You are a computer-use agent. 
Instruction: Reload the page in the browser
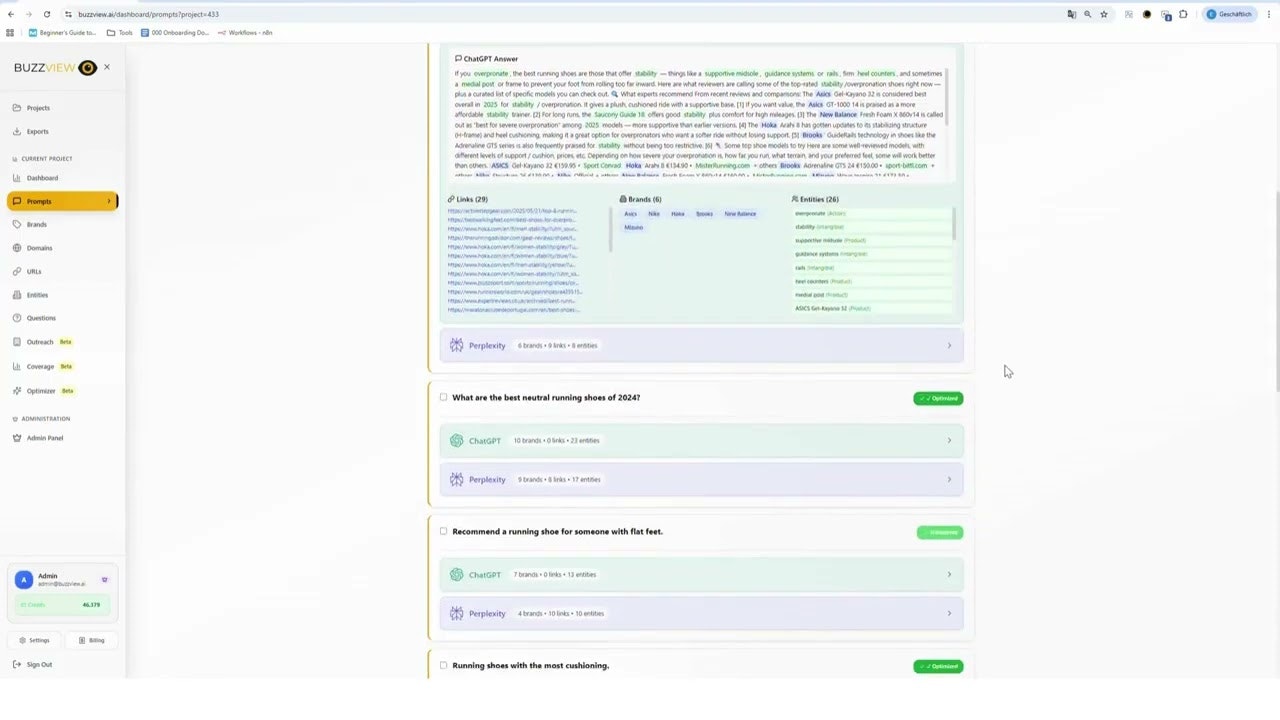pyautogui.click(x=47, y=14)
